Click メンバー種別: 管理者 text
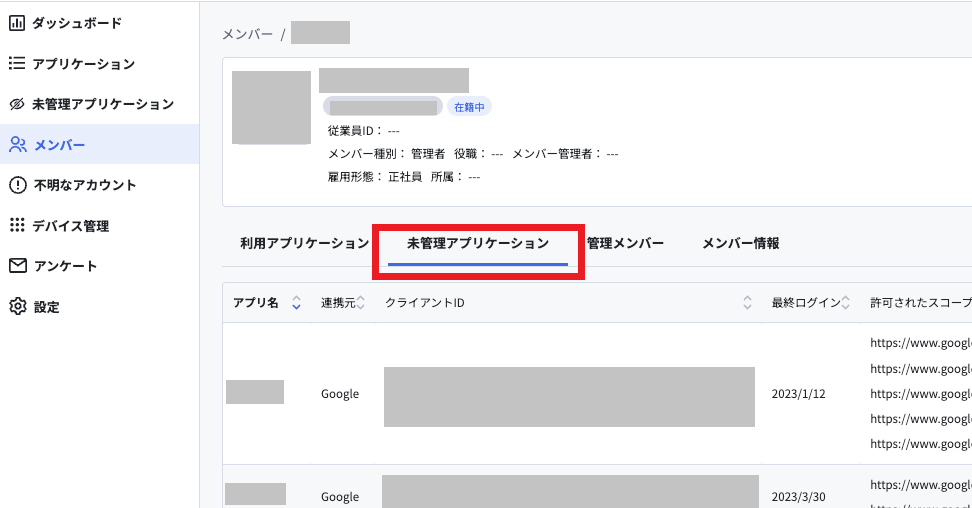Viewport: 972px width, 508px height. click(386, 154)
